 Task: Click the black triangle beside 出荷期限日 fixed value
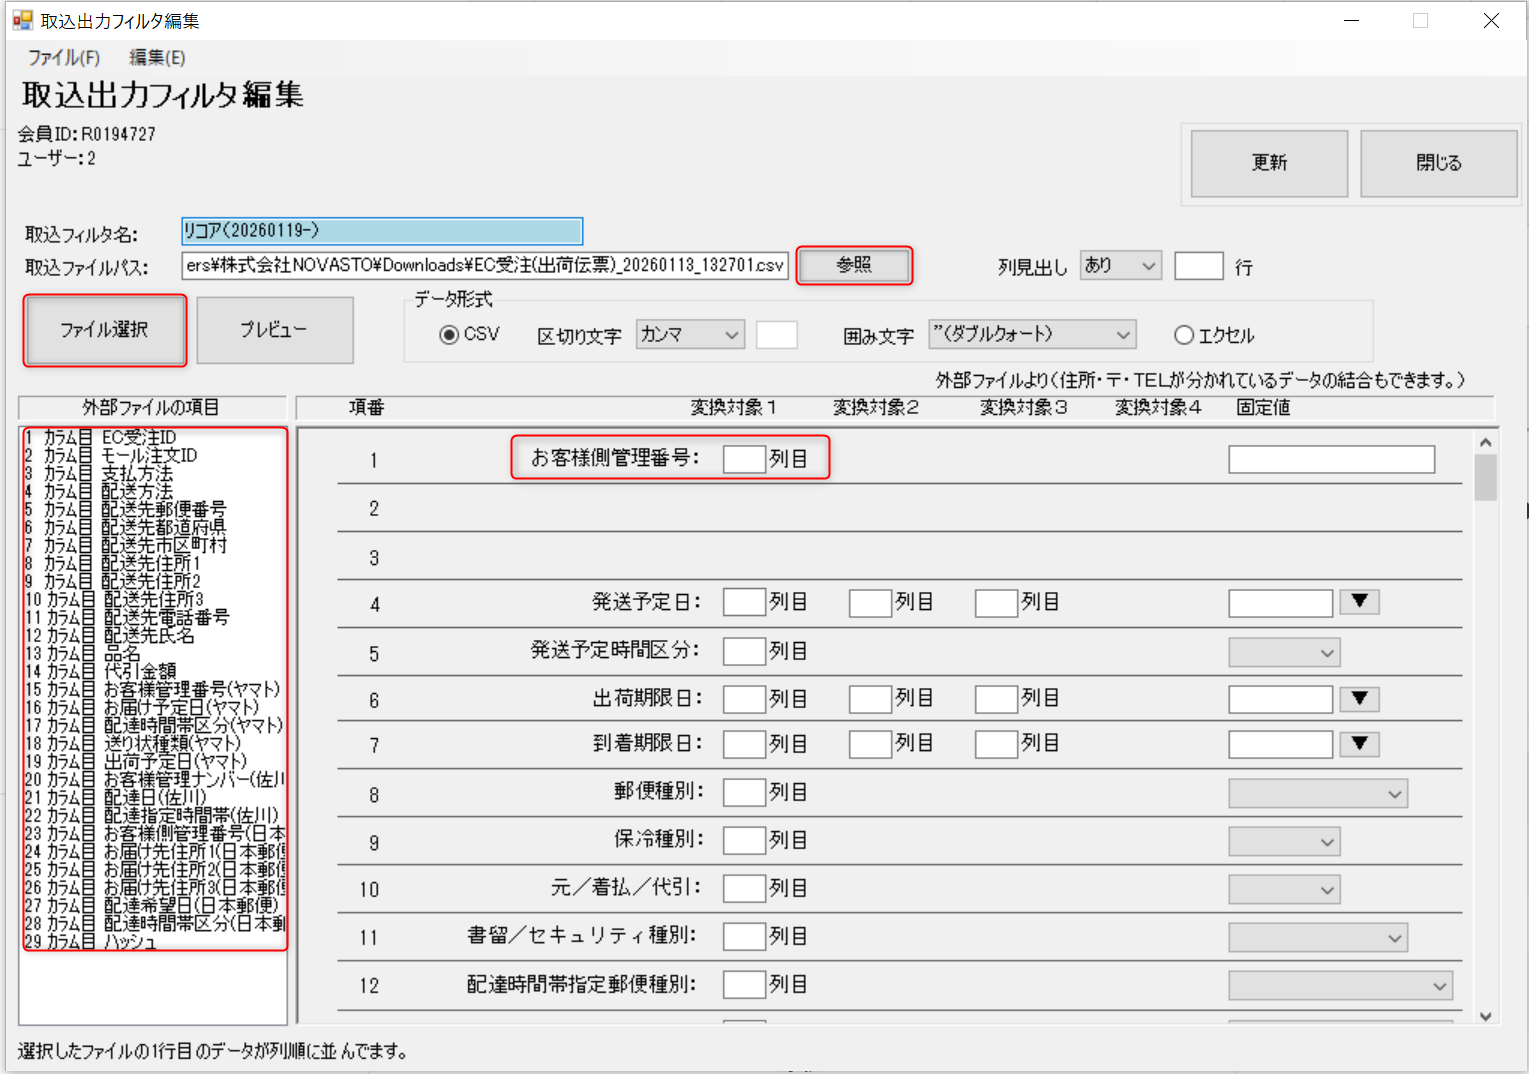(x=1359, y=698)
